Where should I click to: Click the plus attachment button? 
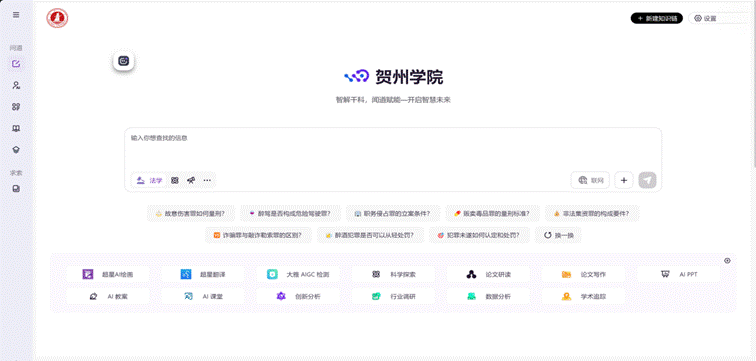point(624,180)
